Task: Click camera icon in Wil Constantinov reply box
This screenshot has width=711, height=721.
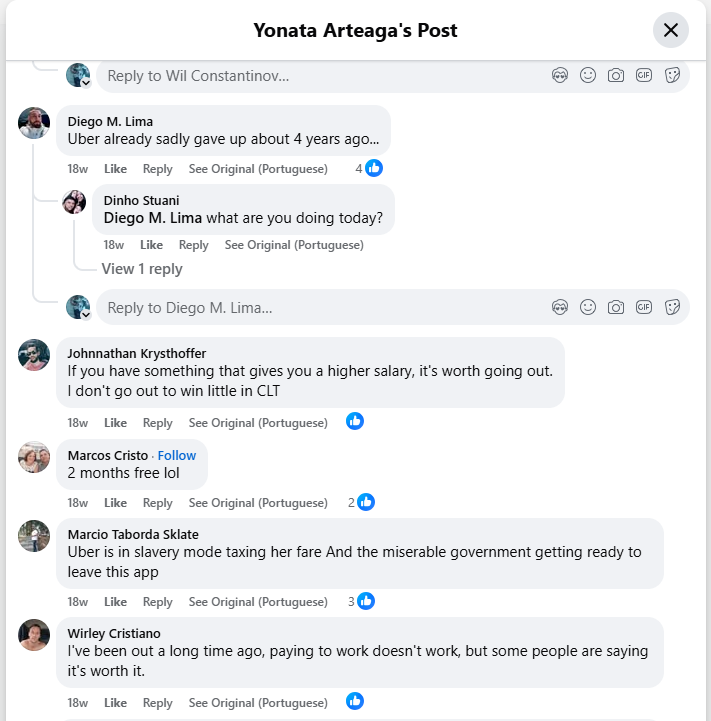Action: (616, 75)
